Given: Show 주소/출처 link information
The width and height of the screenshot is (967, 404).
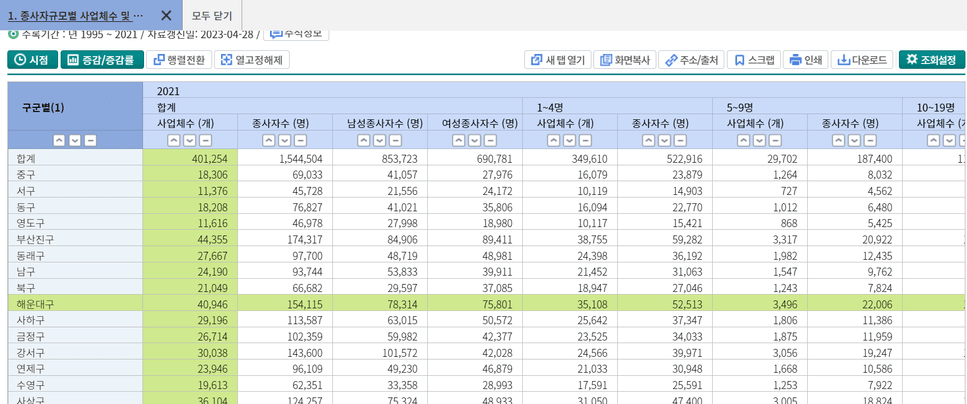Looking at the screenshot, I should [x=691, y=60].
